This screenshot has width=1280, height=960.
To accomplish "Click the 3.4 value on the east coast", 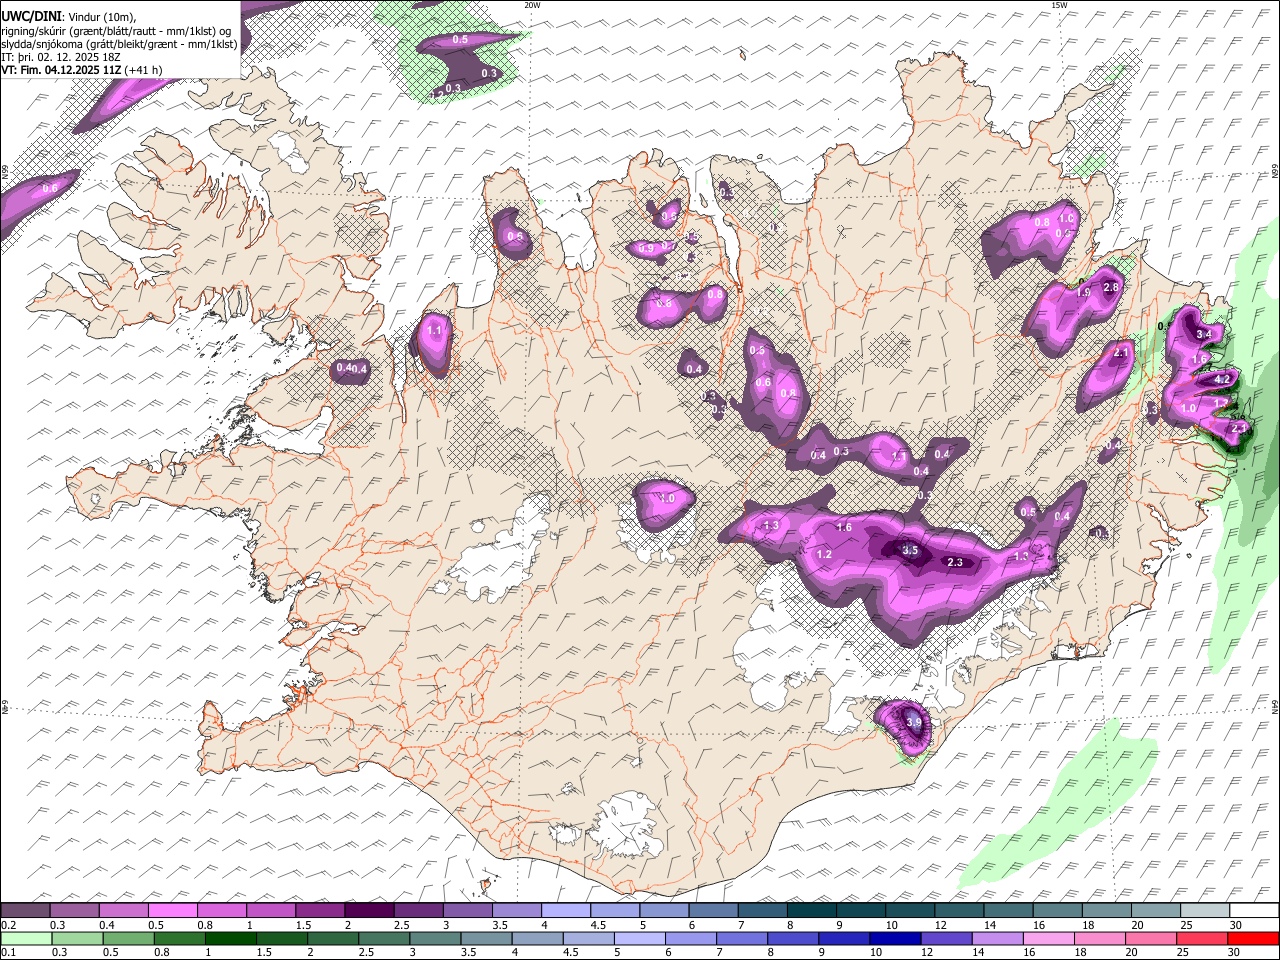I will click(1204, 334).
